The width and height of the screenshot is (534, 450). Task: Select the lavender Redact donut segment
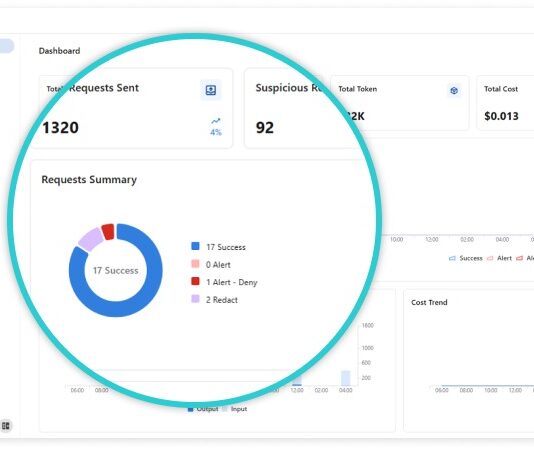tap(91, 239)
